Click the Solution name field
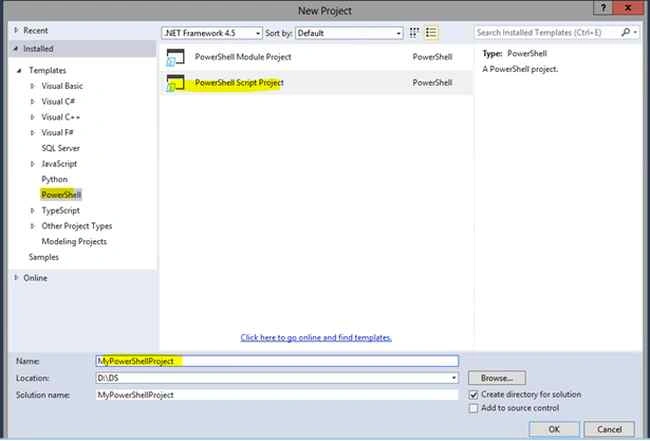This screenshot has width=650, height=441. click(277, 395)
